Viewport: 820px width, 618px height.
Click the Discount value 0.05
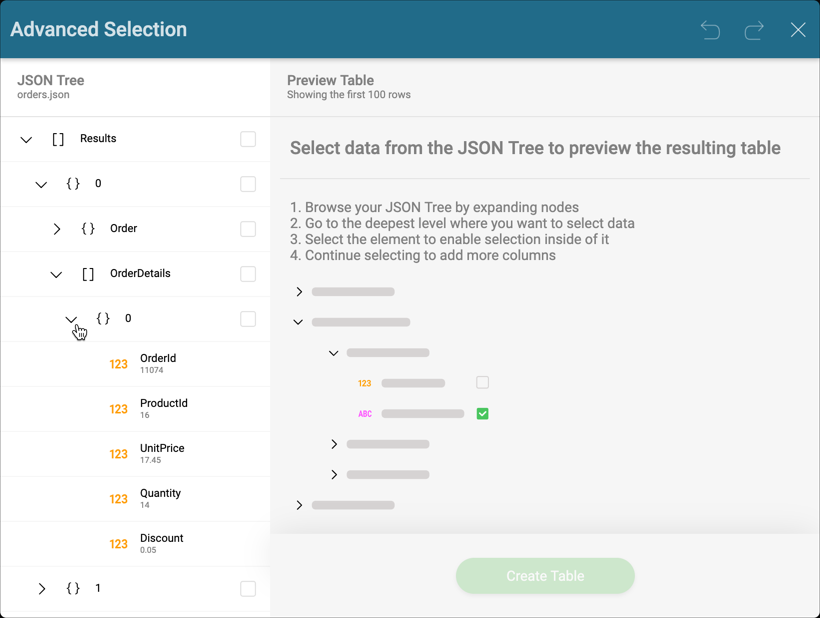(148, 550)
